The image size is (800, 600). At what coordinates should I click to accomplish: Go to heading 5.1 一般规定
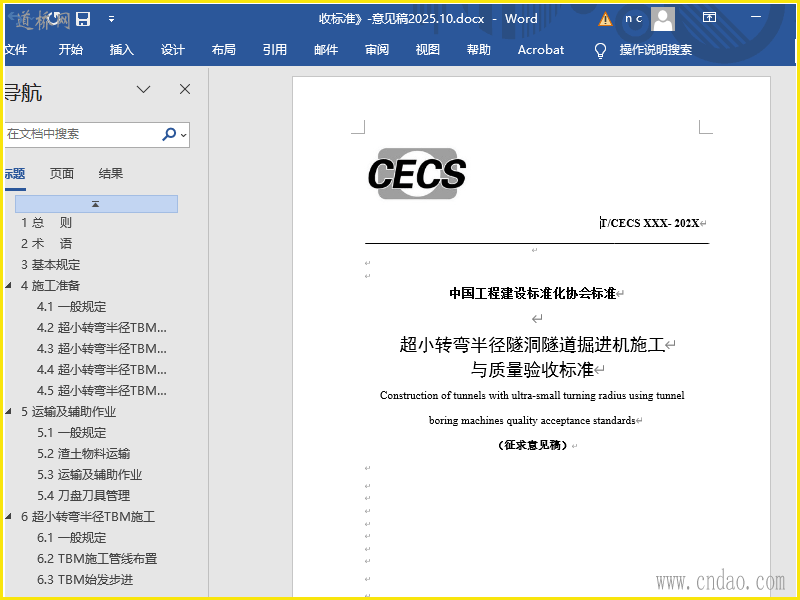click(71, 433)
